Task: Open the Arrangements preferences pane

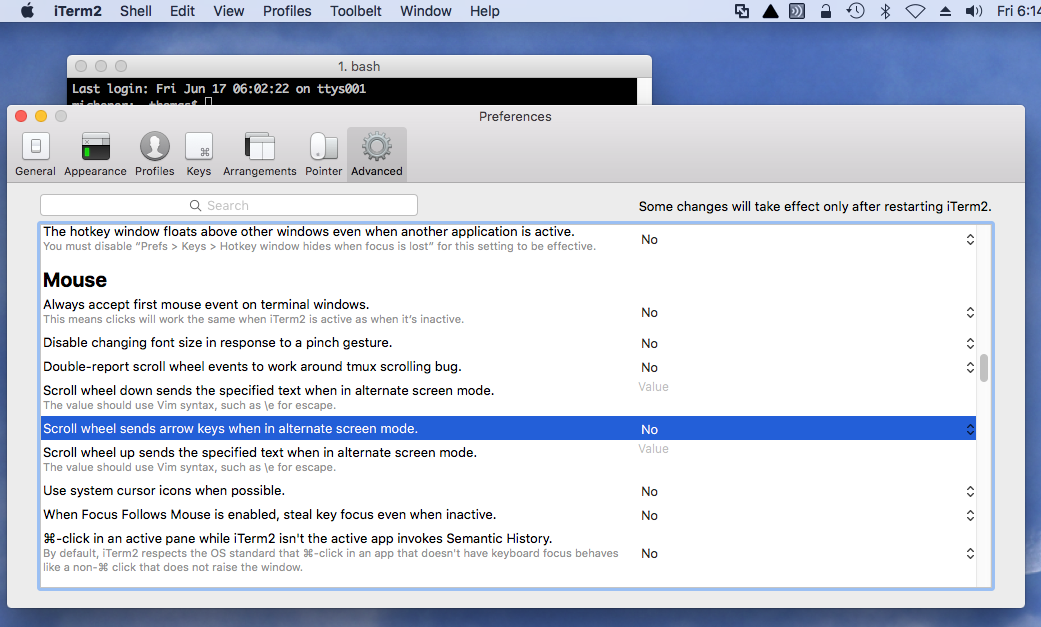Action: (260, 155)
